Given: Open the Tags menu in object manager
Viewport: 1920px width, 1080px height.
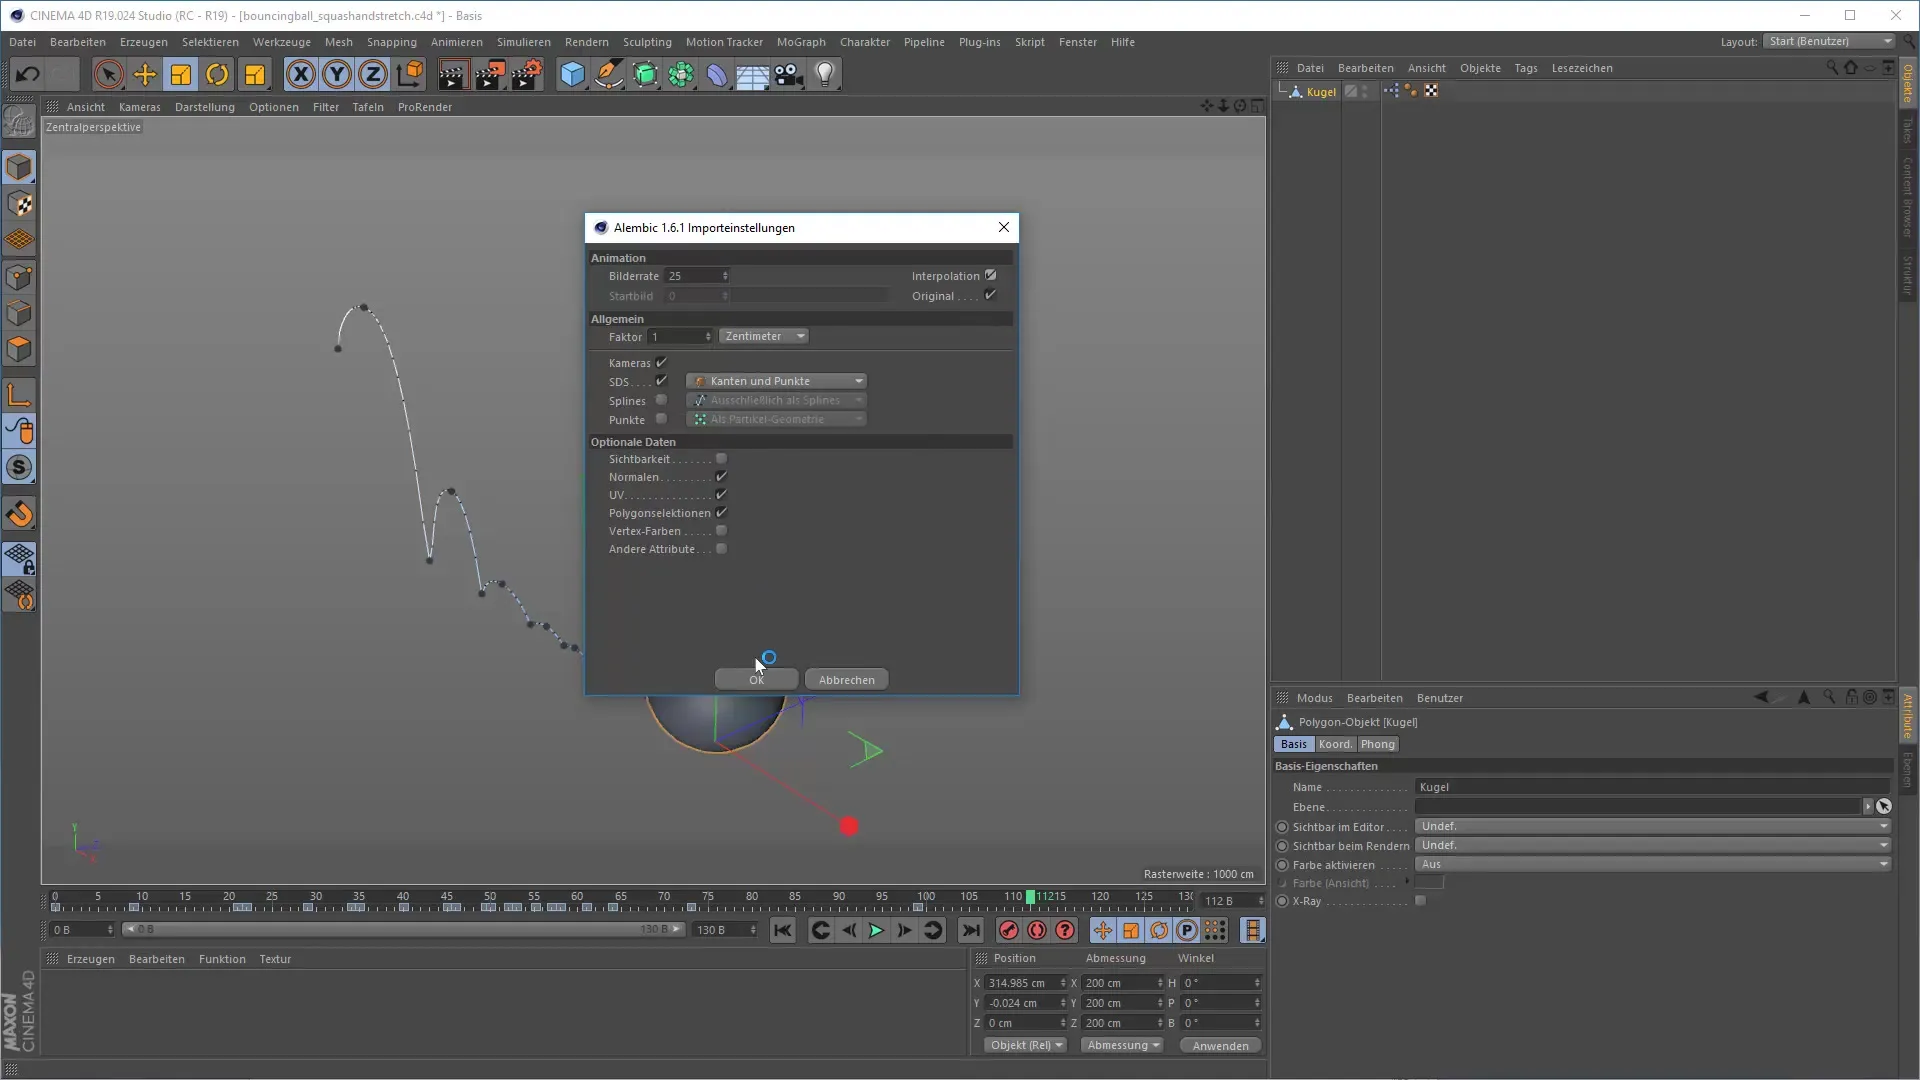Looking at the screenshot, I should click(1525, 68).
